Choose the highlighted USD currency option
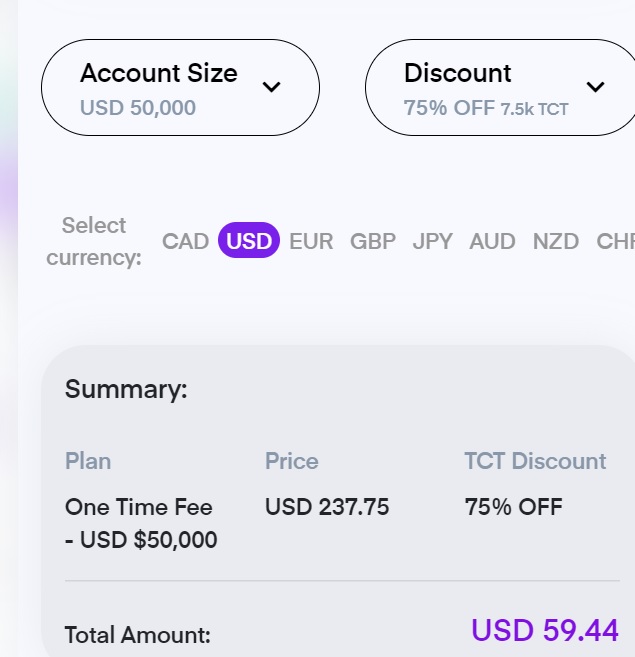Screen dimensions: 635x657 (249, 241)
